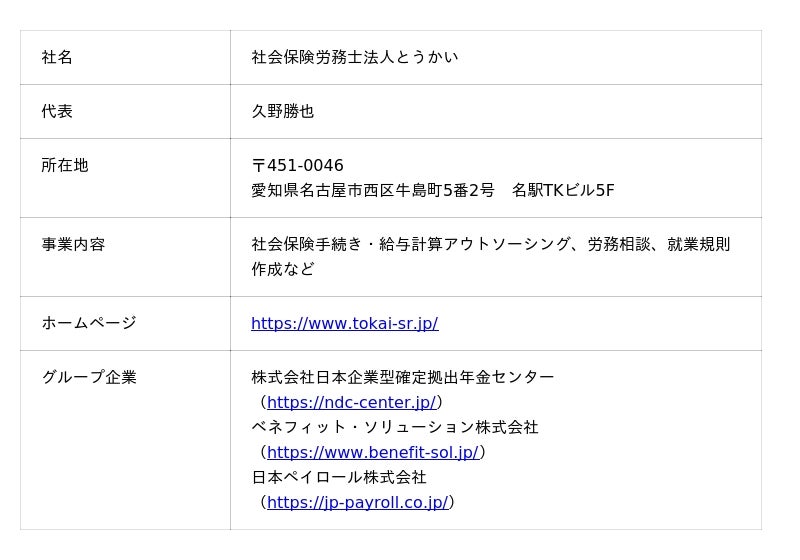Click the 所在地 row label
Image resolution: width=800 pixels, height=560 pixels.
point(64,165)
